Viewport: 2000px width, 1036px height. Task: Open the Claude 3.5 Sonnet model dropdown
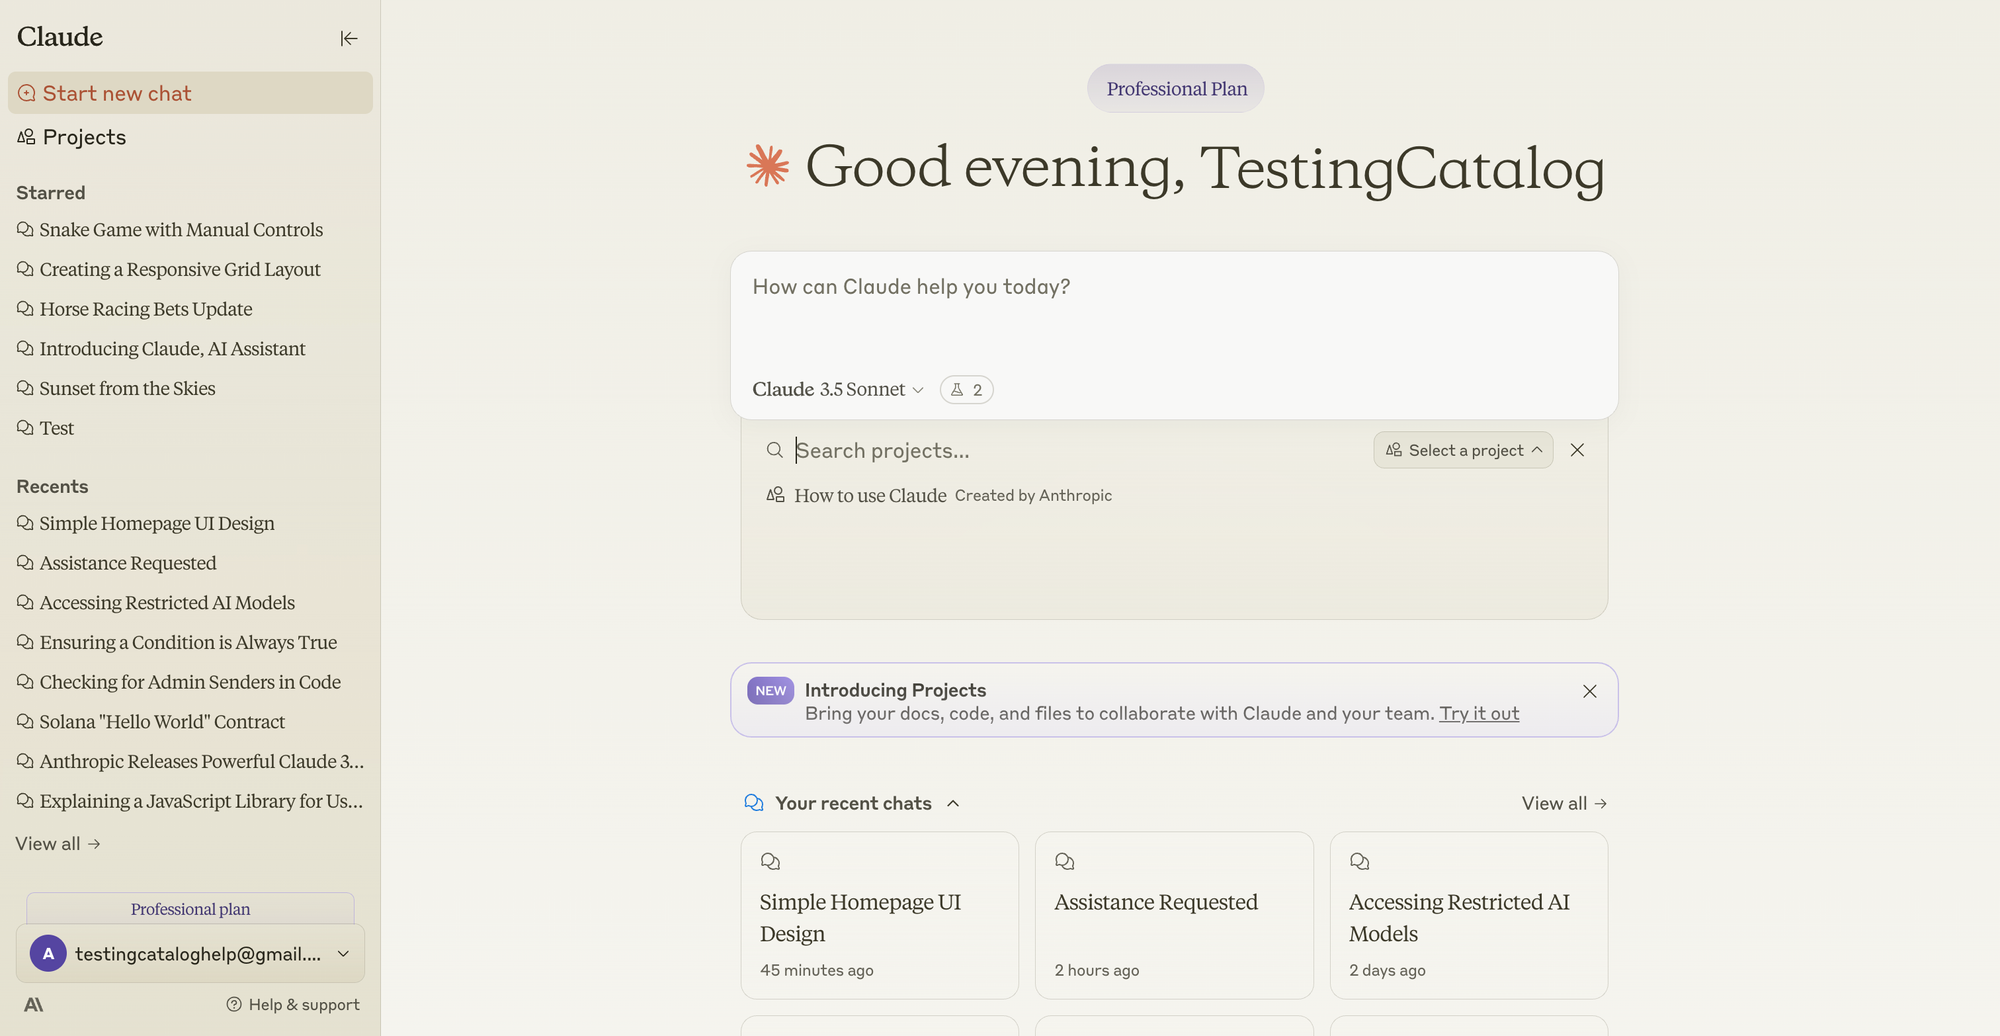pos(838,389)
